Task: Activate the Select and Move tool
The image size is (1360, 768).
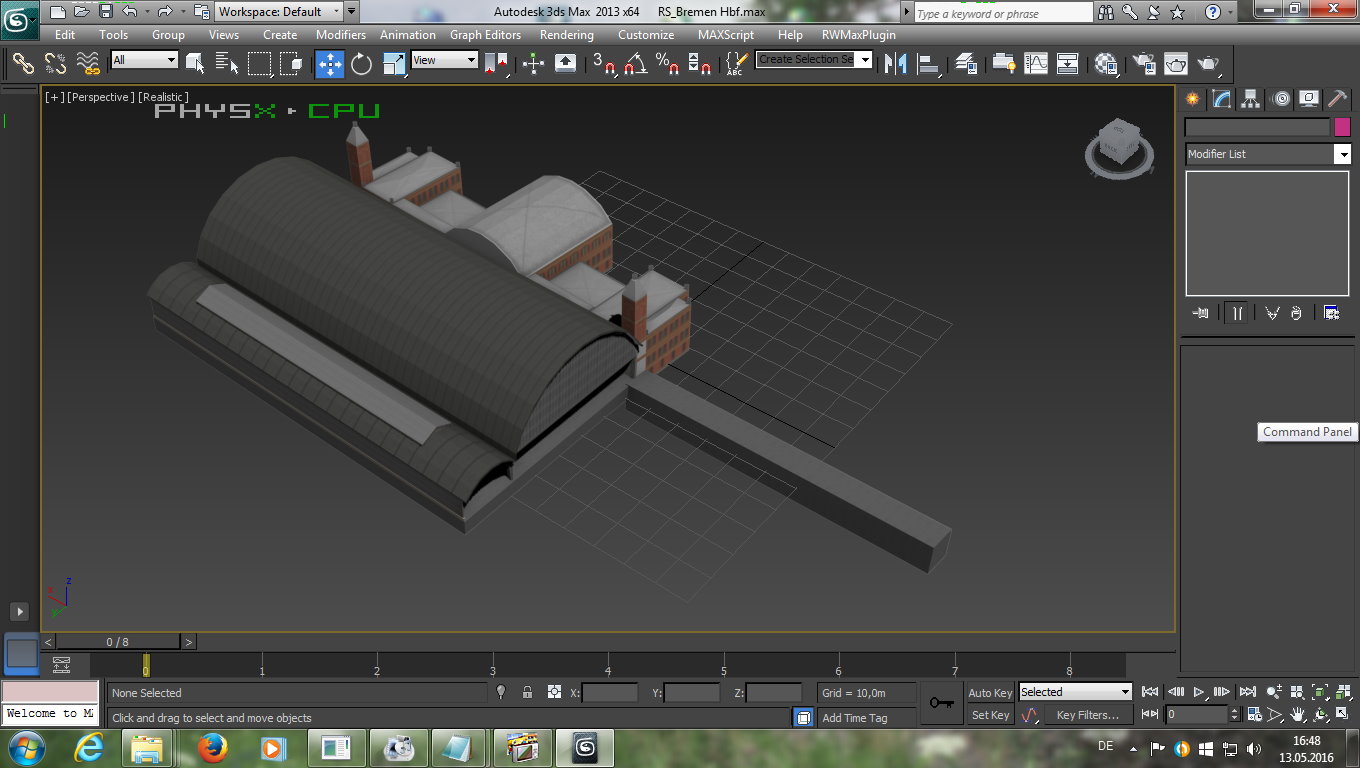Action: point(330,64)
